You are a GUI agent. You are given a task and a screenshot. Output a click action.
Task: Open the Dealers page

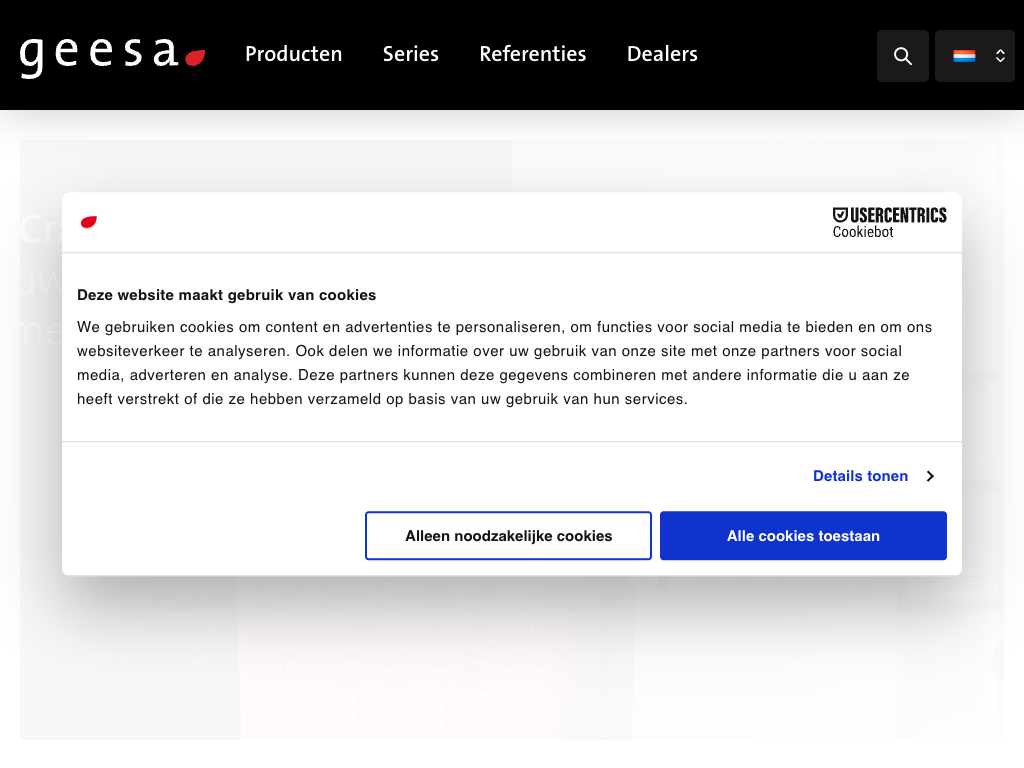tap(662, 54)
